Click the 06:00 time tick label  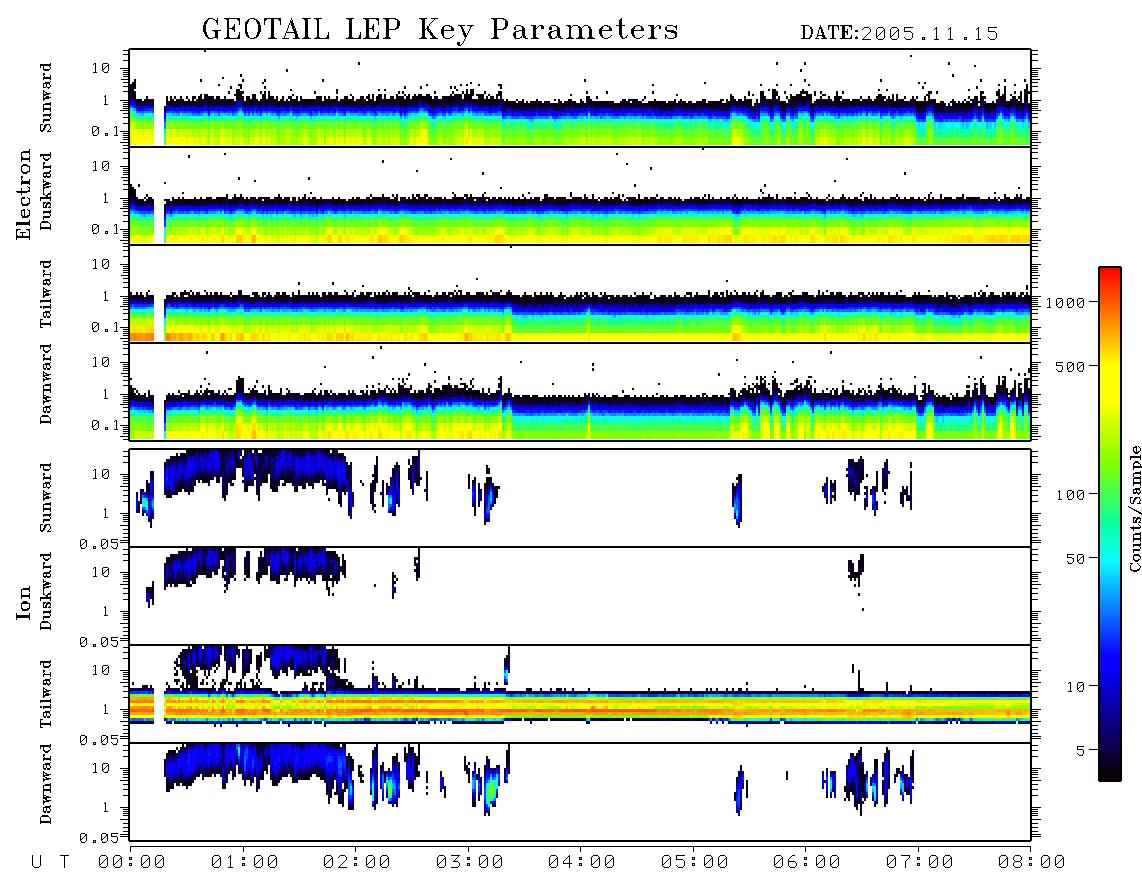807,863
